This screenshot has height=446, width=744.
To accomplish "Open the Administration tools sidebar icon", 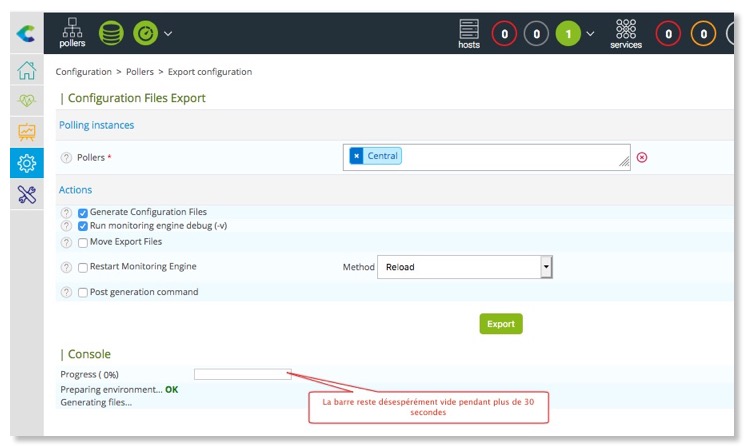I will coord(26,194).
